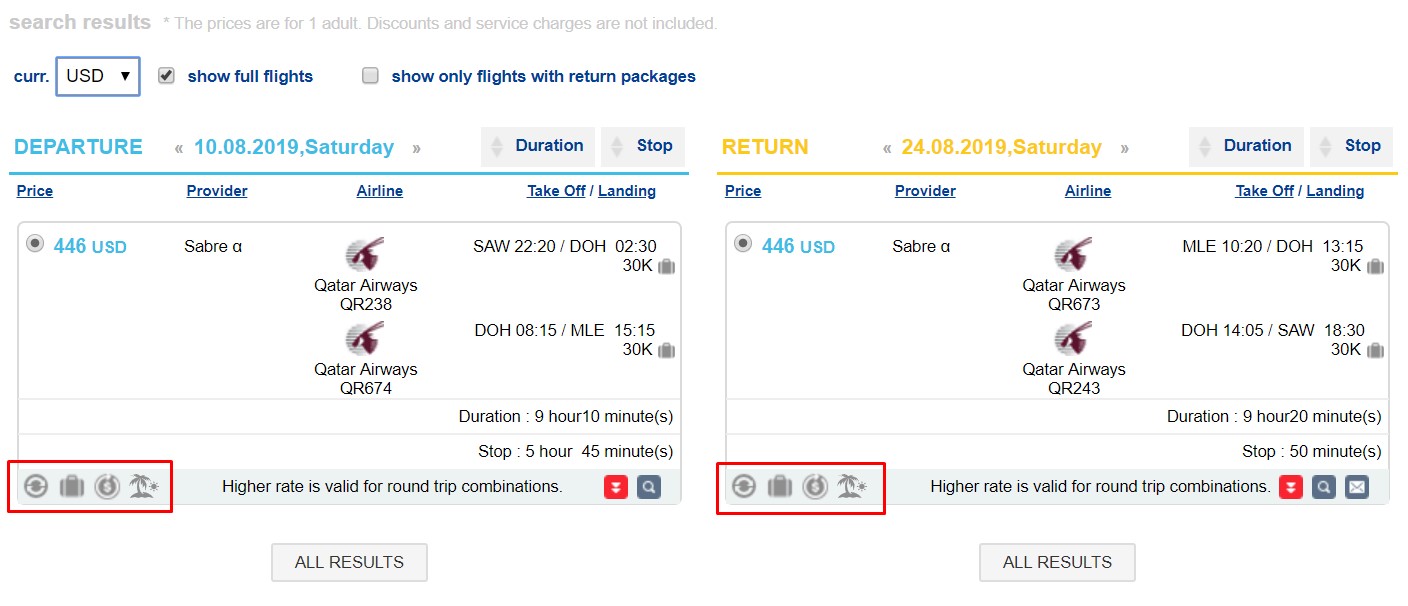Sort departure list by Airline column
The image size is (1408, 606).
click(380, 191)
